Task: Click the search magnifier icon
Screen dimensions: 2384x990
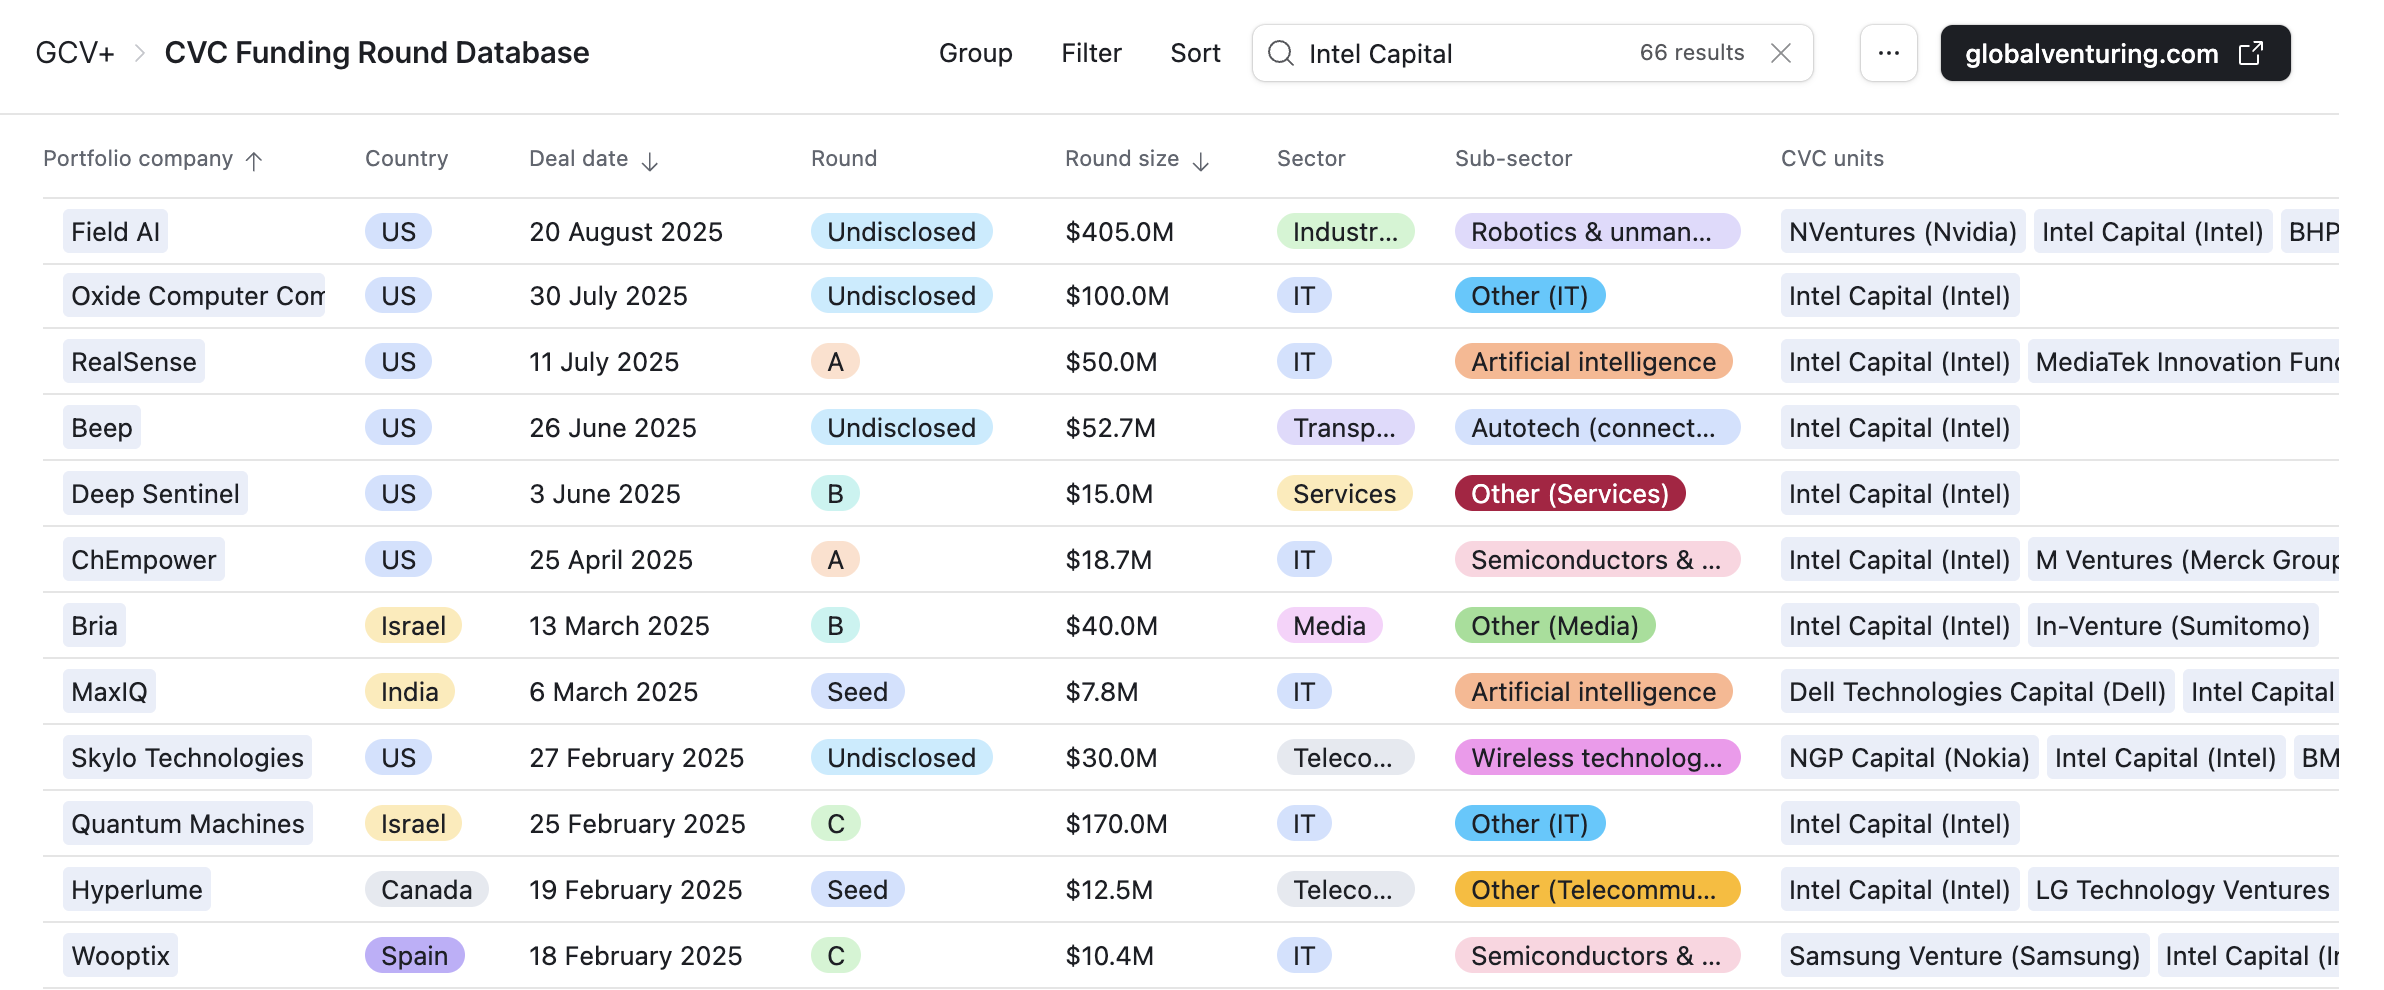Action: click(1280, 53)
